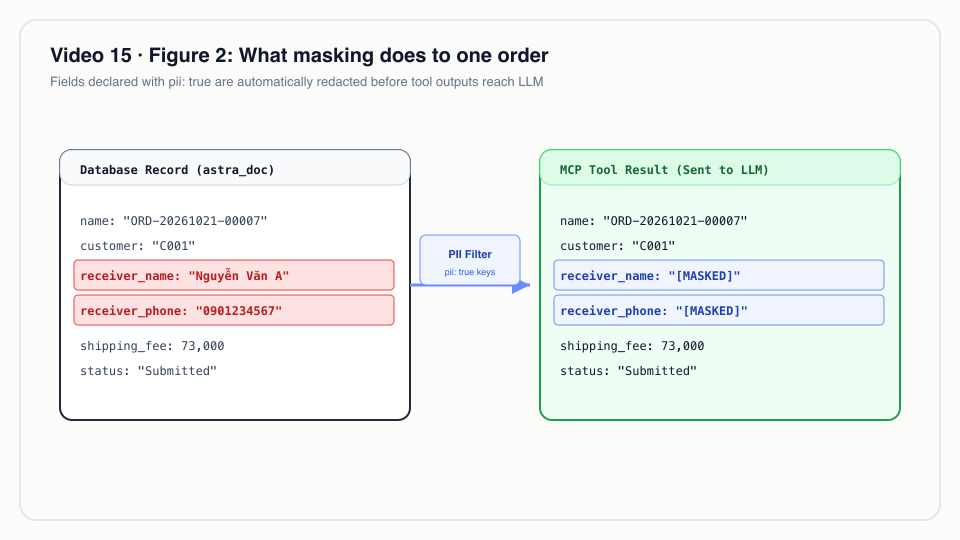Viewport: 960px width, 540px height.
Task: Click the figure title 'Video 15 · Figure 2'
Action: coord(299,55)
